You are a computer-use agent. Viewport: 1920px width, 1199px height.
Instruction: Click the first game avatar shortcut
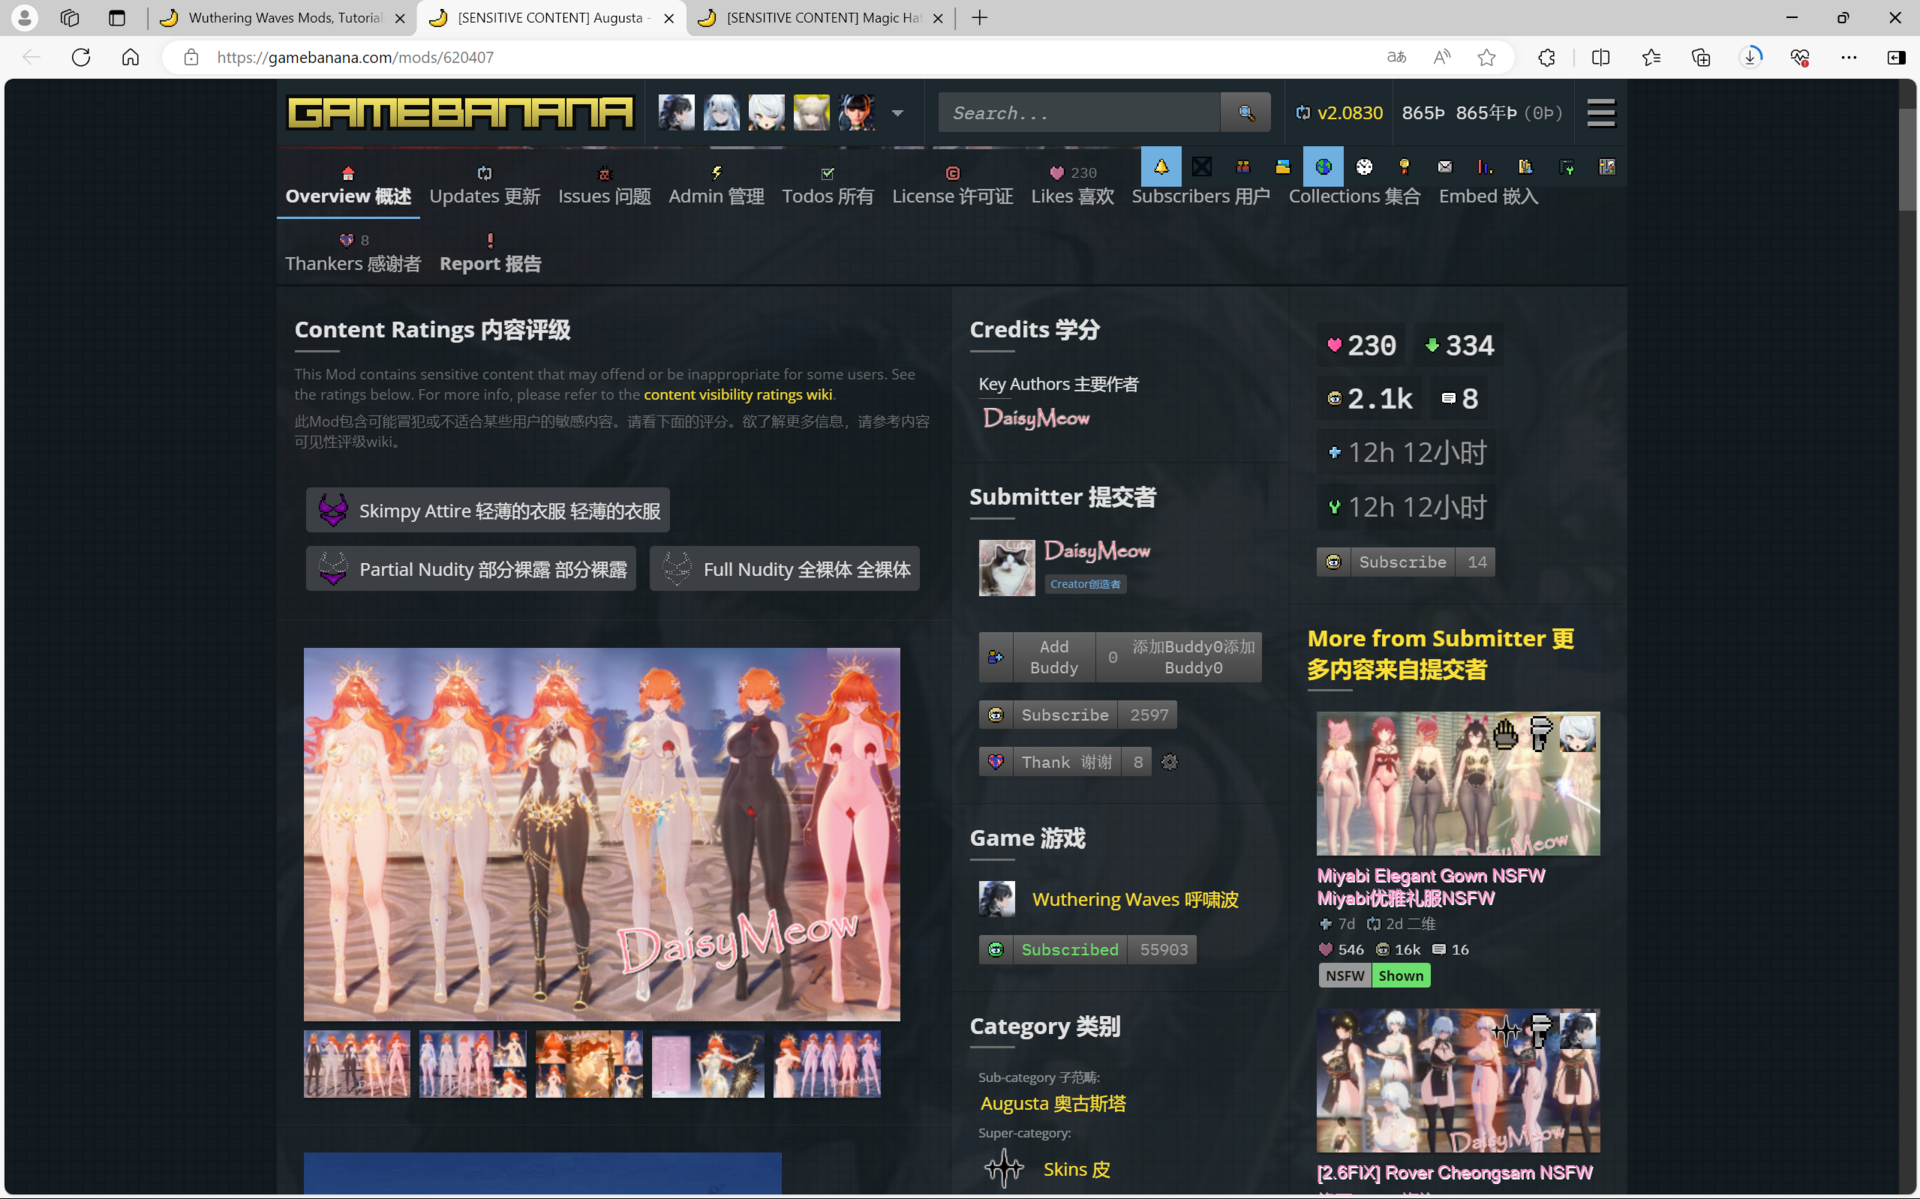(x=676, y=113)
